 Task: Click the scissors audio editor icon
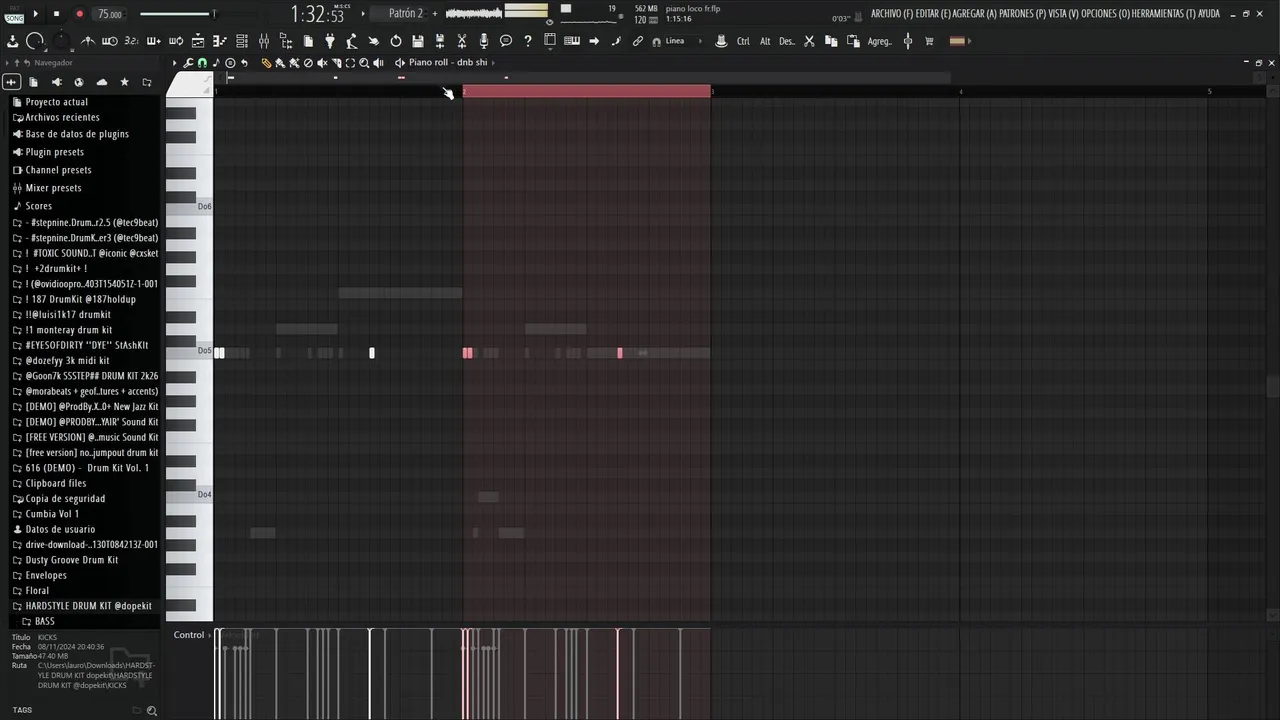[462, 41]
